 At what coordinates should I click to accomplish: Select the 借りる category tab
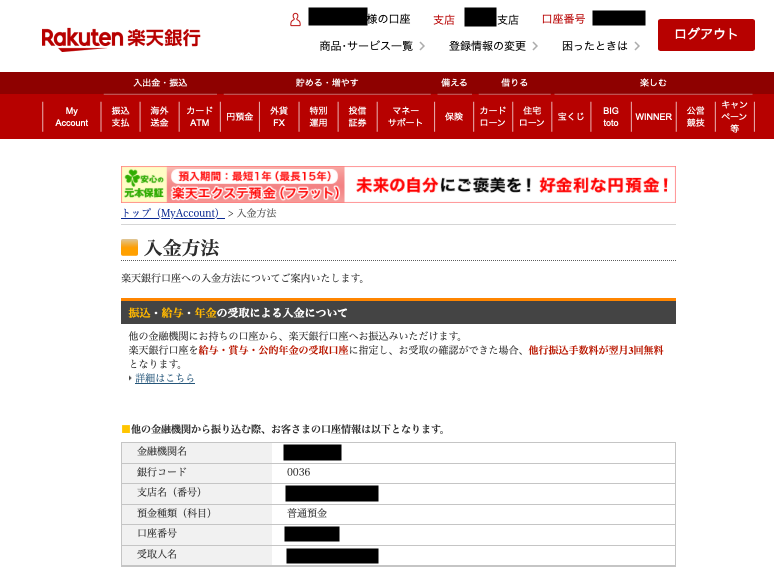click(x=514, y=83)
